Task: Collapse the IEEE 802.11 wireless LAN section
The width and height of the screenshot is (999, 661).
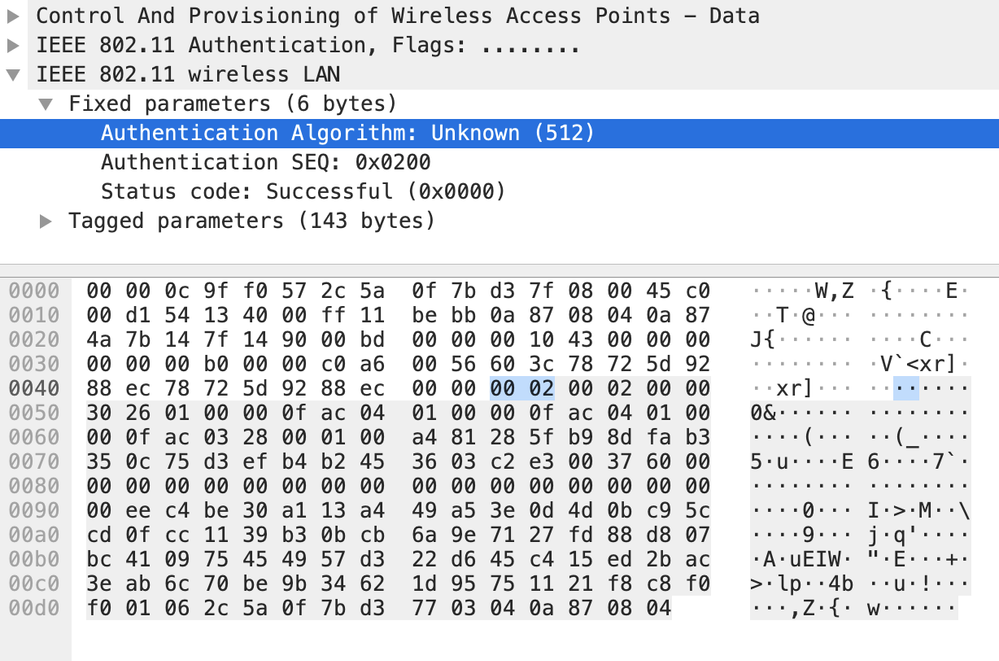Action: coord(13,75)
